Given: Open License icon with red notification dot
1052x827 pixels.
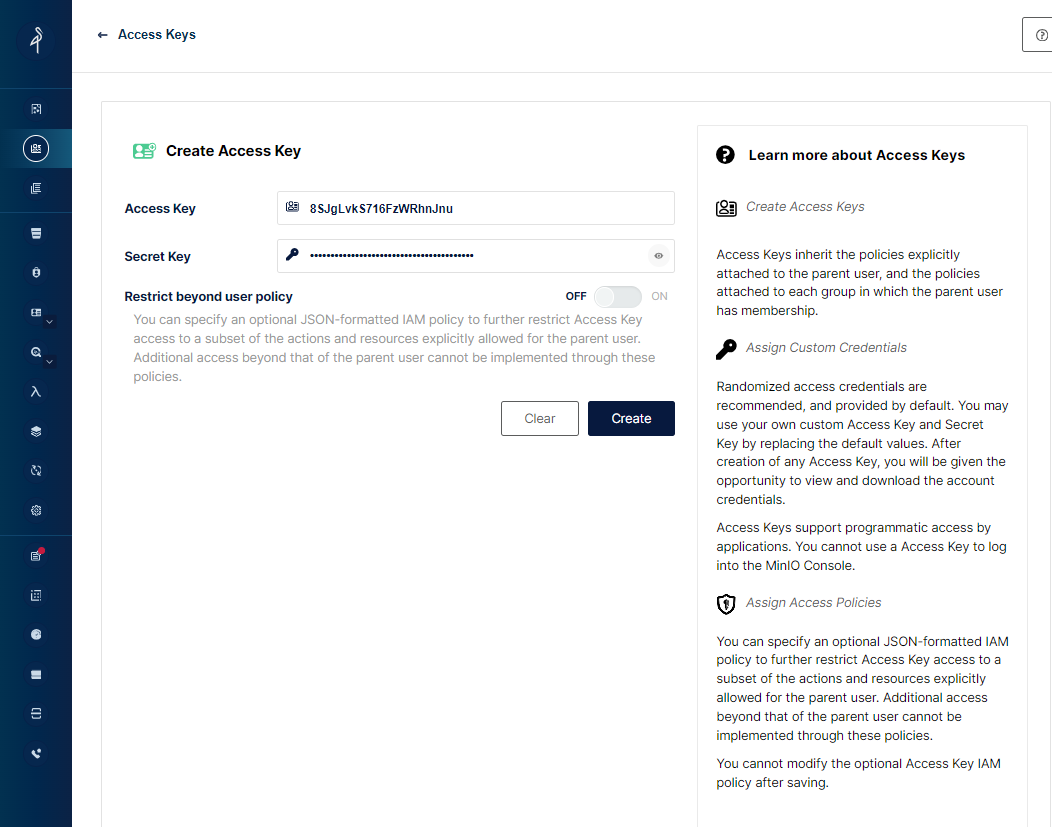Looking at the screenshot, I should click(36, 555).
